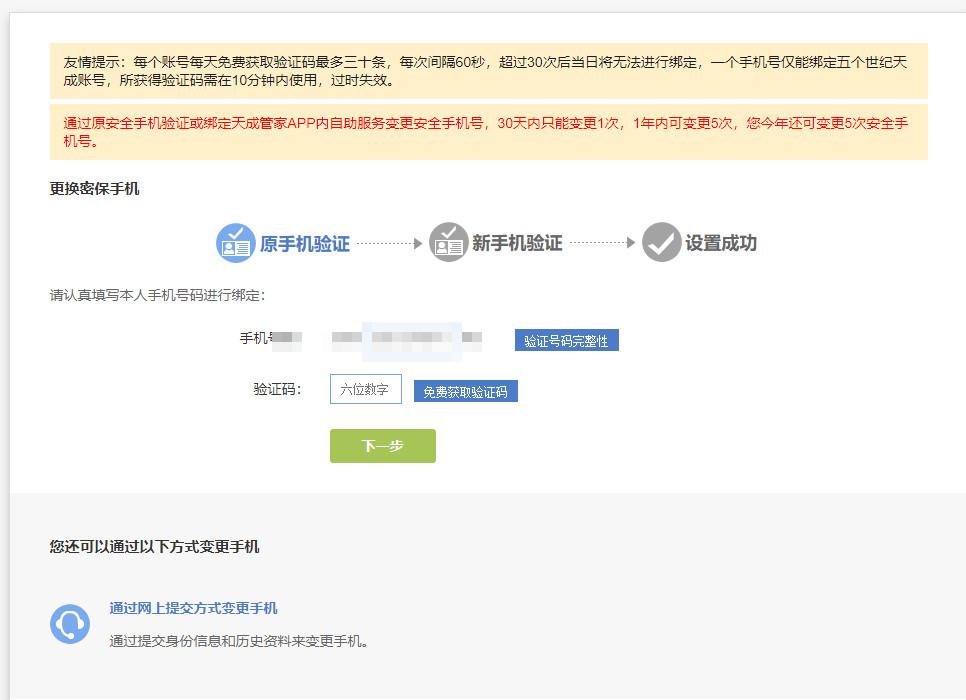Click the 六位数字 verification code field
Screen dimensions: 966x700
tap(365, 388)
